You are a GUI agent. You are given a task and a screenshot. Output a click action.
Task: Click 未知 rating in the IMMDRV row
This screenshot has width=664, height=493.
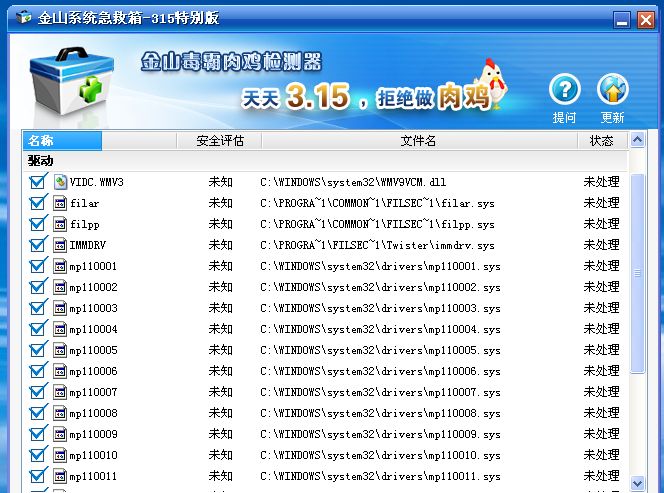221,245
